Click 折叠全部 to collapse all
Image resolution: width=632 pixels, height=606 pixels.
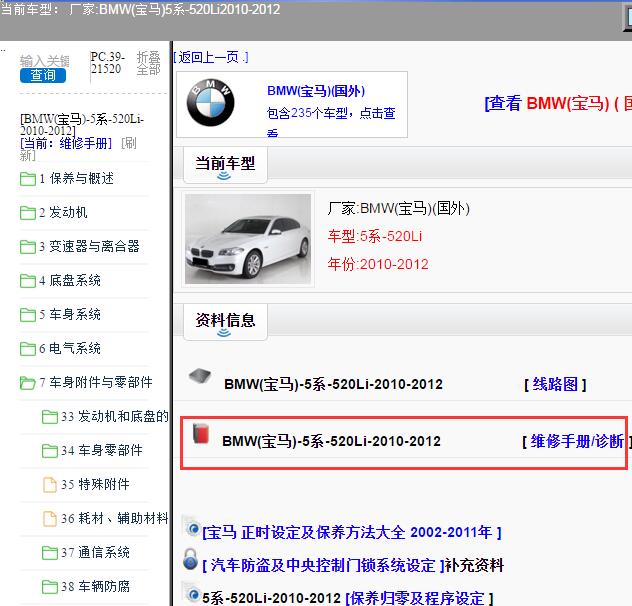coord(149,63)
